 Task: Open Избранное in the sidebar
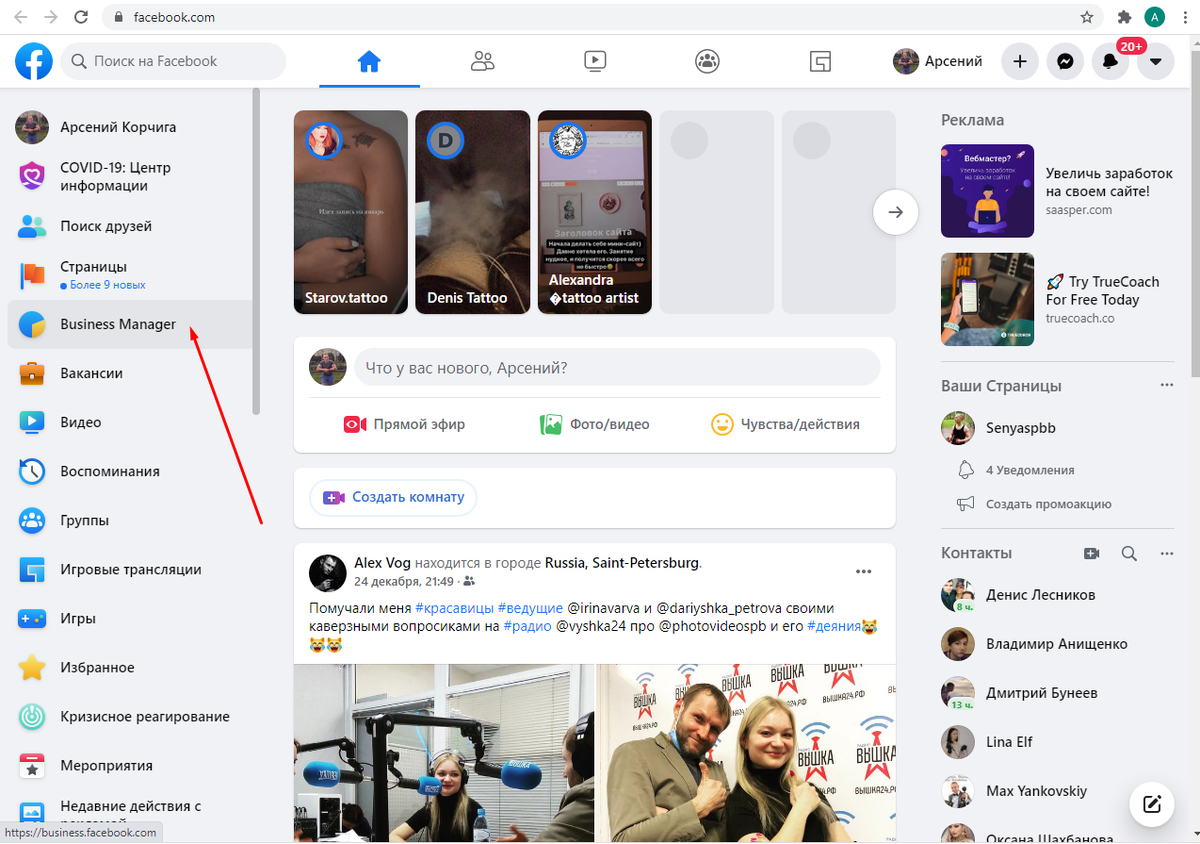pos(128,667)
